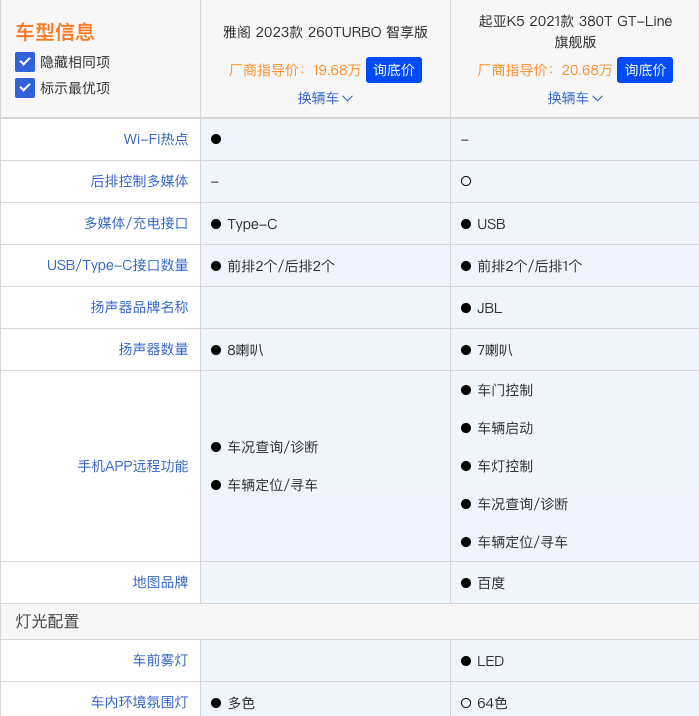Image resolution: width=699 pixels, height=716 pixels.
Task: Click the 地图品牌 row label
Action: [160, 582]
